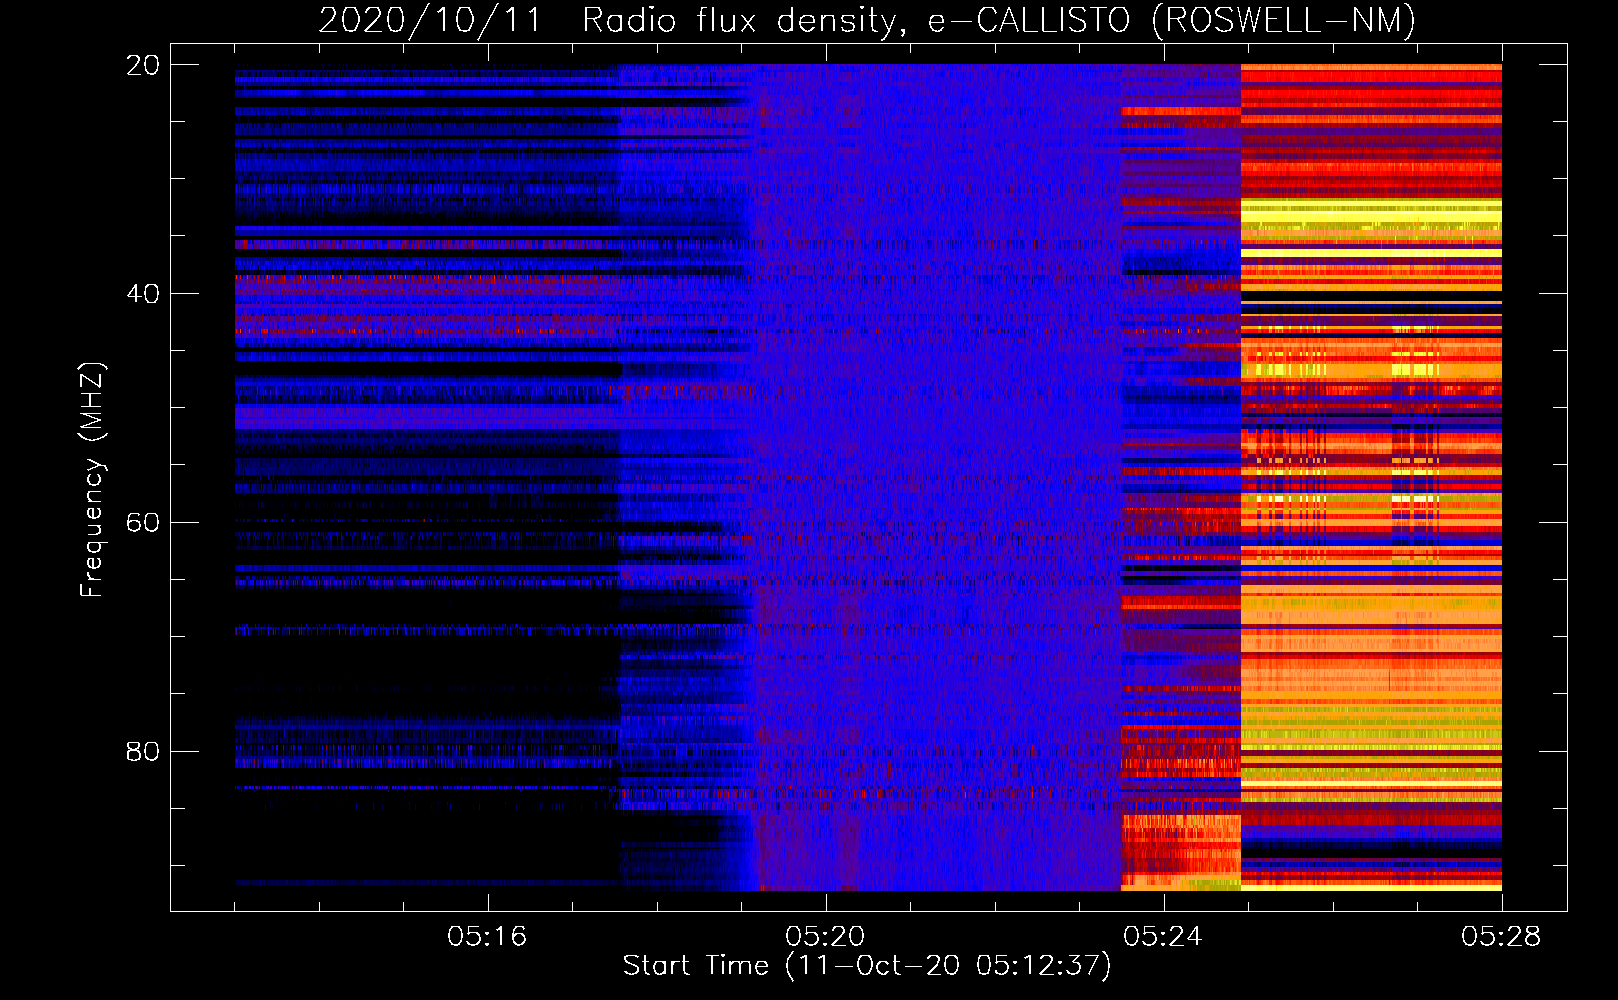Click the 80 frequency tick label
1618x1000 pixels.
[x=143, y=752]
